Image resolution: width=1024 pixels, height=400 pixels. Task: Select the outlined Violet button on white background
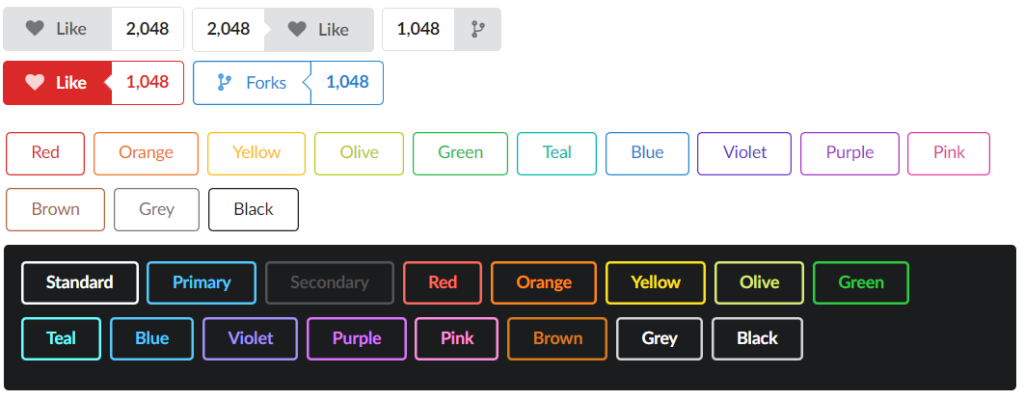(744, 153)
